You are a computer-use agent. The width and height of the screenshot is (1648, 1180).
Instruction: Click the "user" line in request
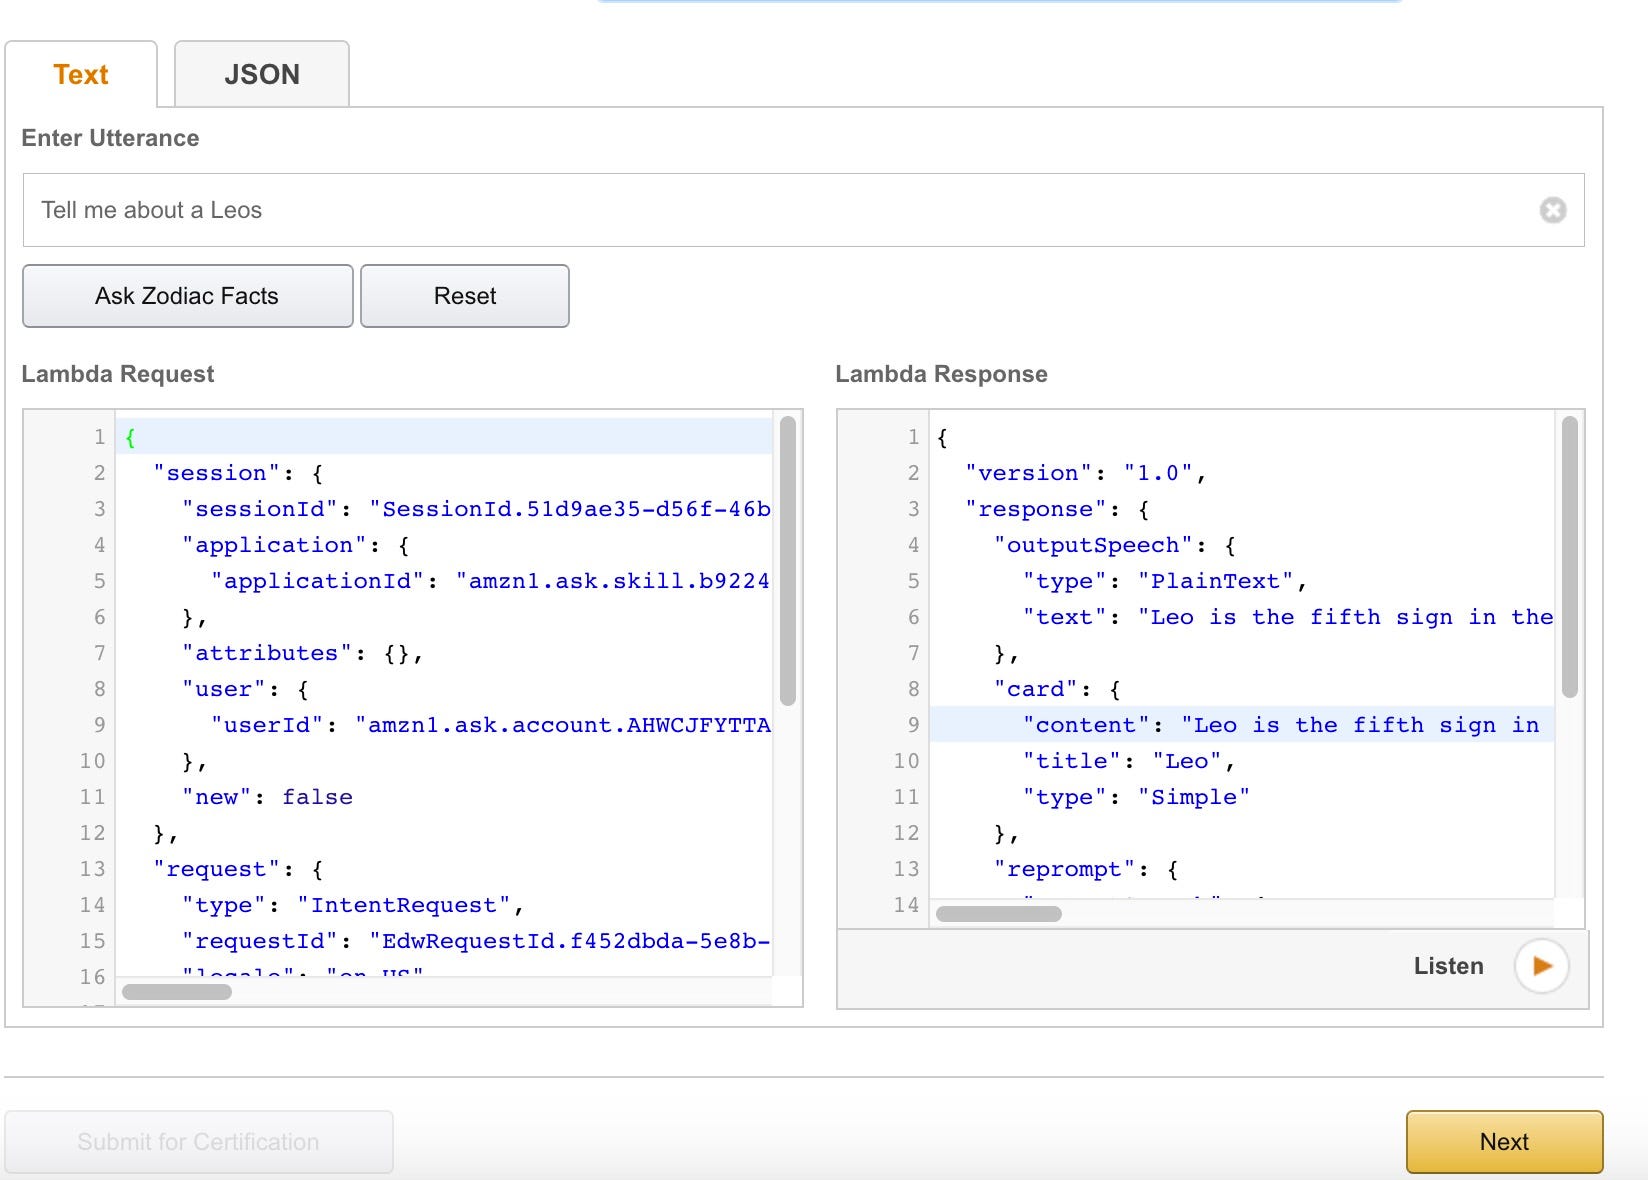pyautogui.click(x=245, y=689)
